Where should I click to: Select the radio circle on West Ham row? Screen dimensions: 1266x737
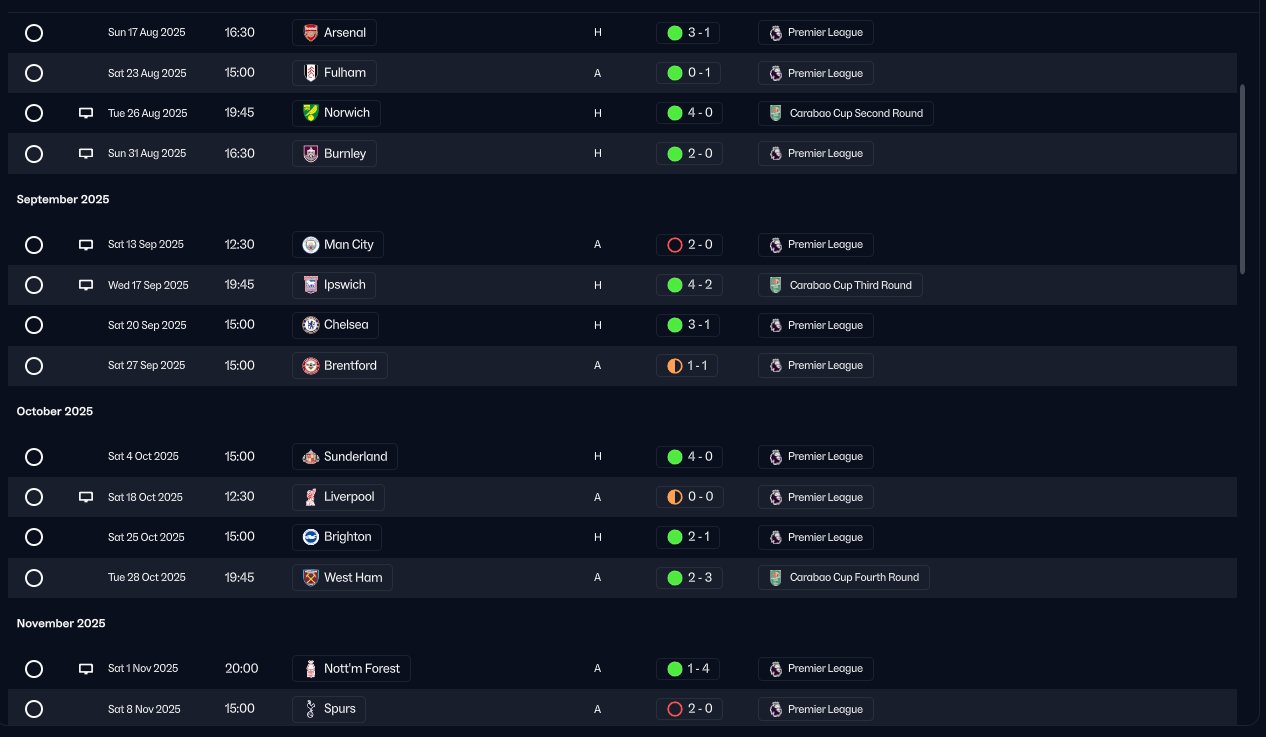click(x=34, y=578)
